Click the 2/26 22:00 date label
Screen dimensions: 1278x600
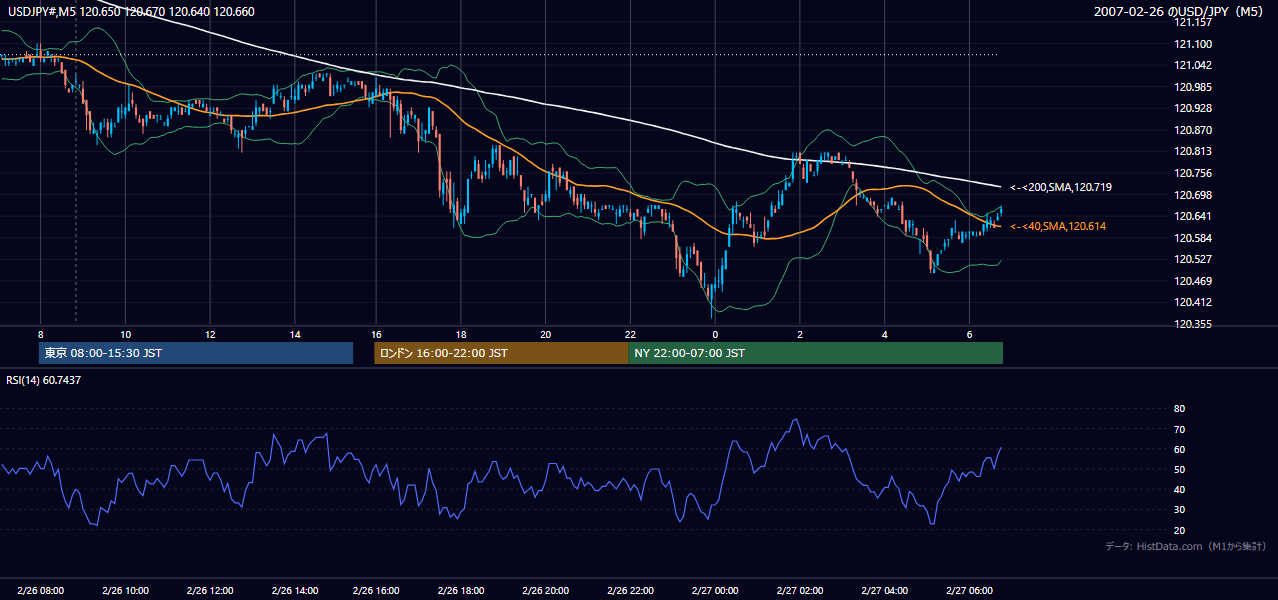tap(629, 591)
